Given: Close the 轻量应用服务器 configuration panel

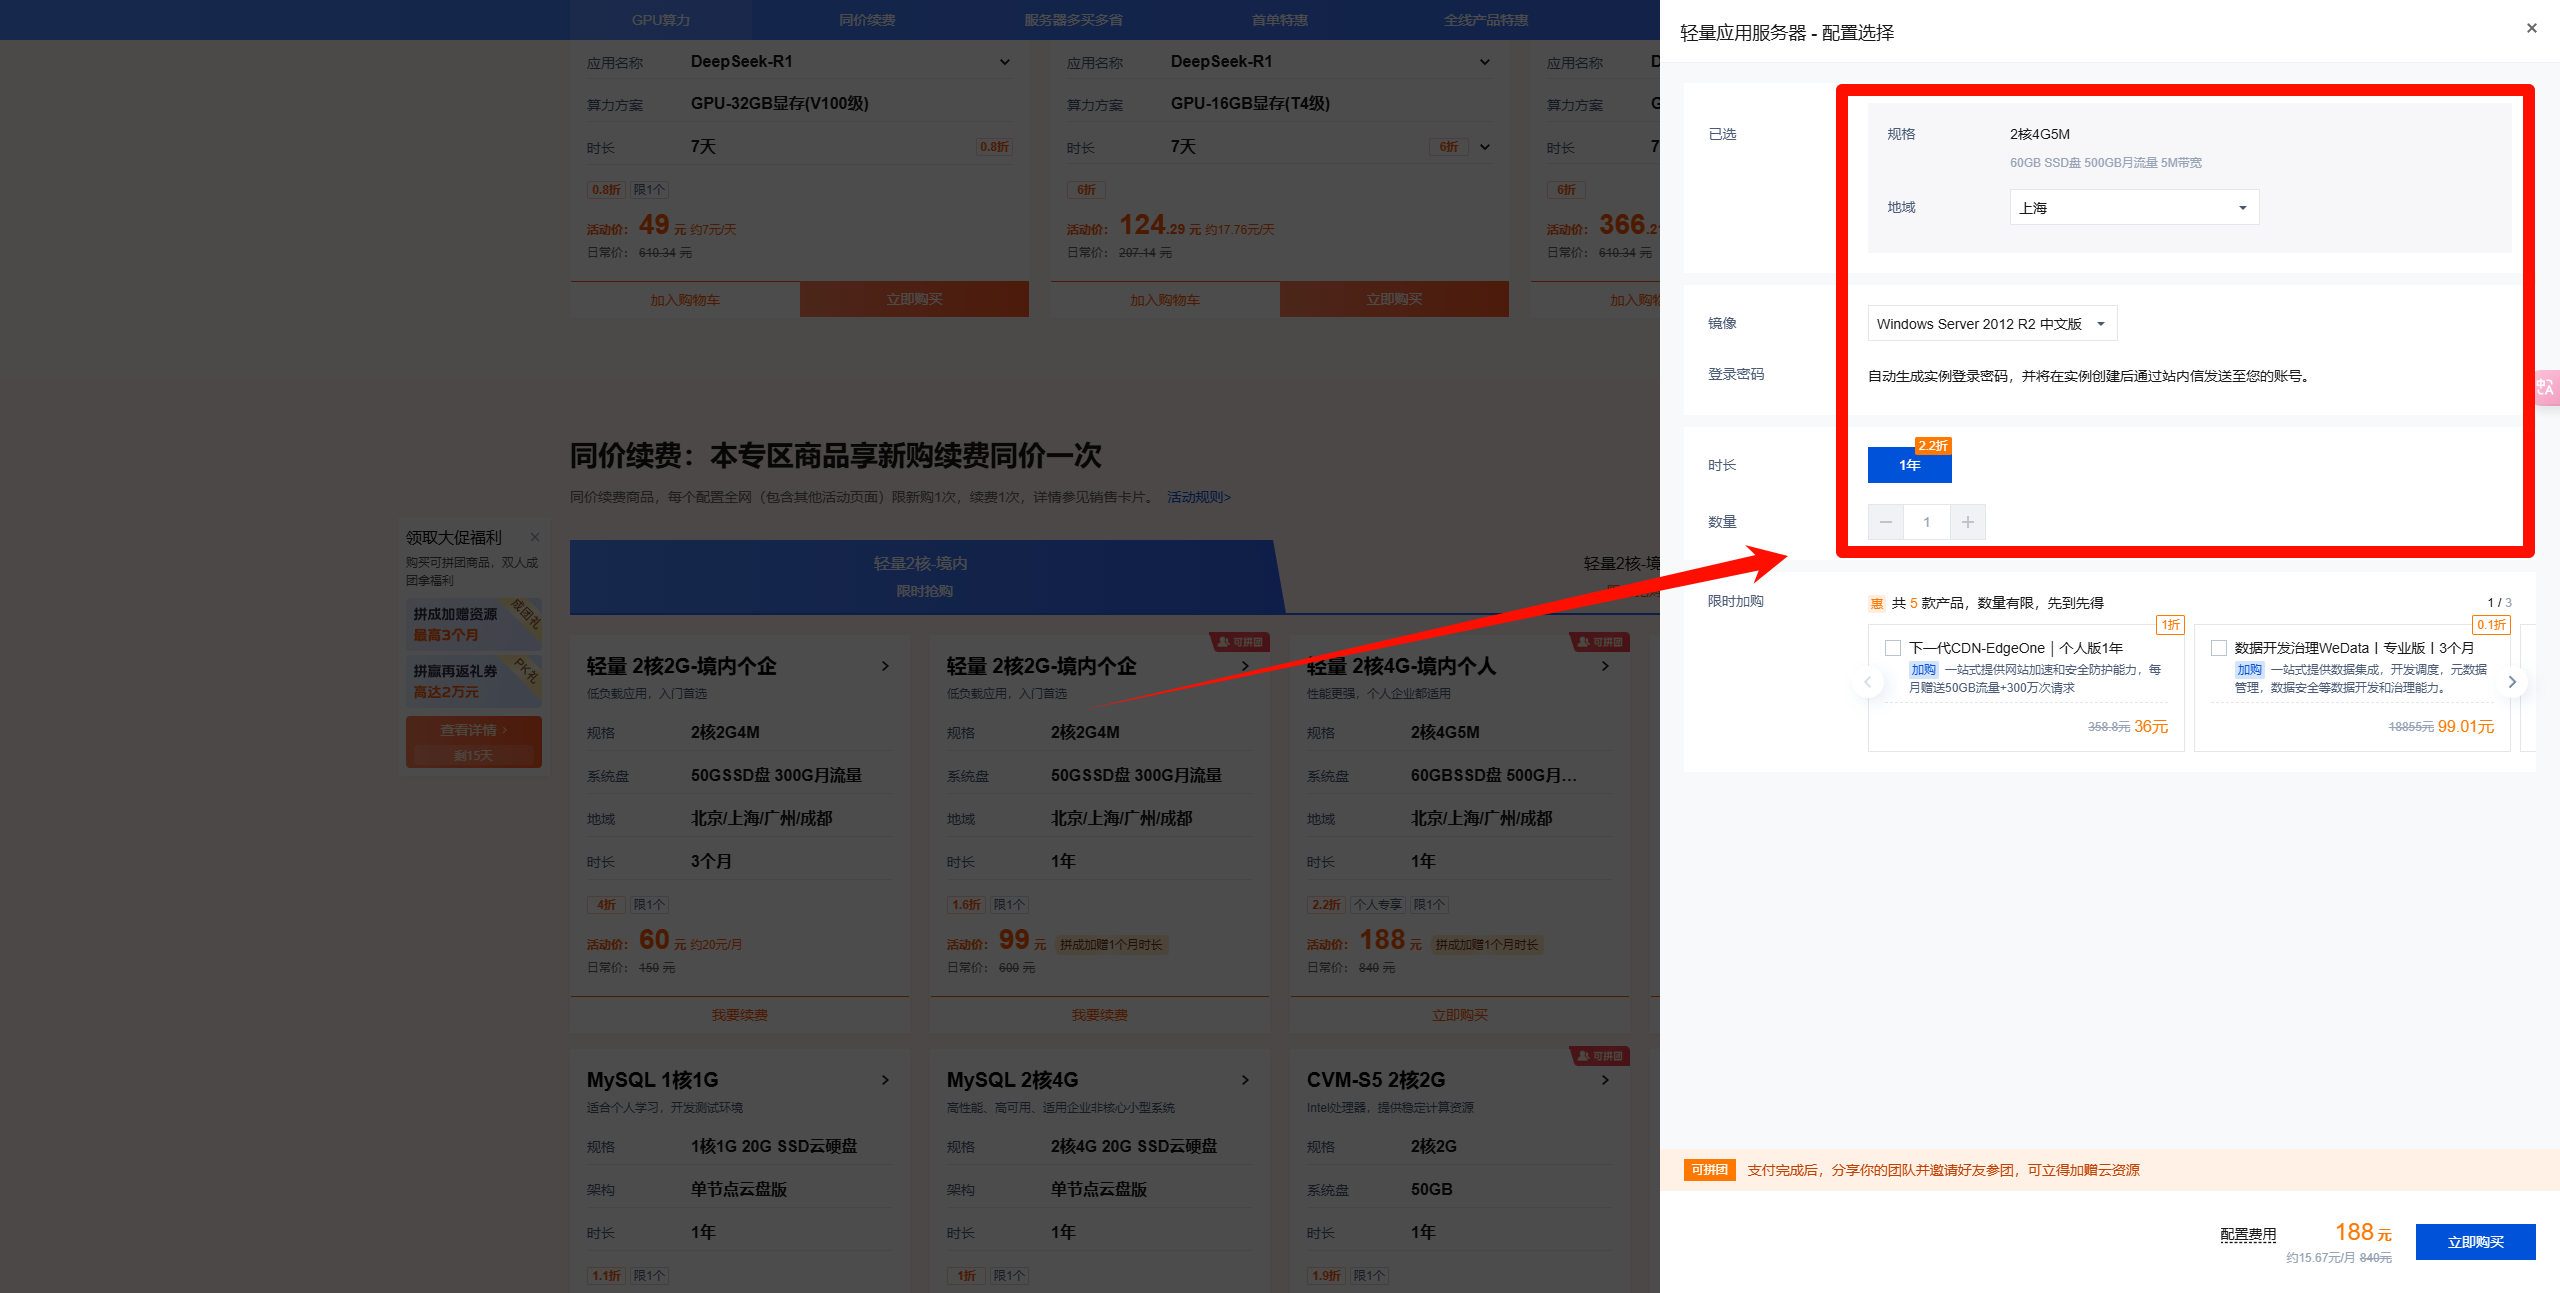Looking at the screenshot, I should tap(2532, 27).
